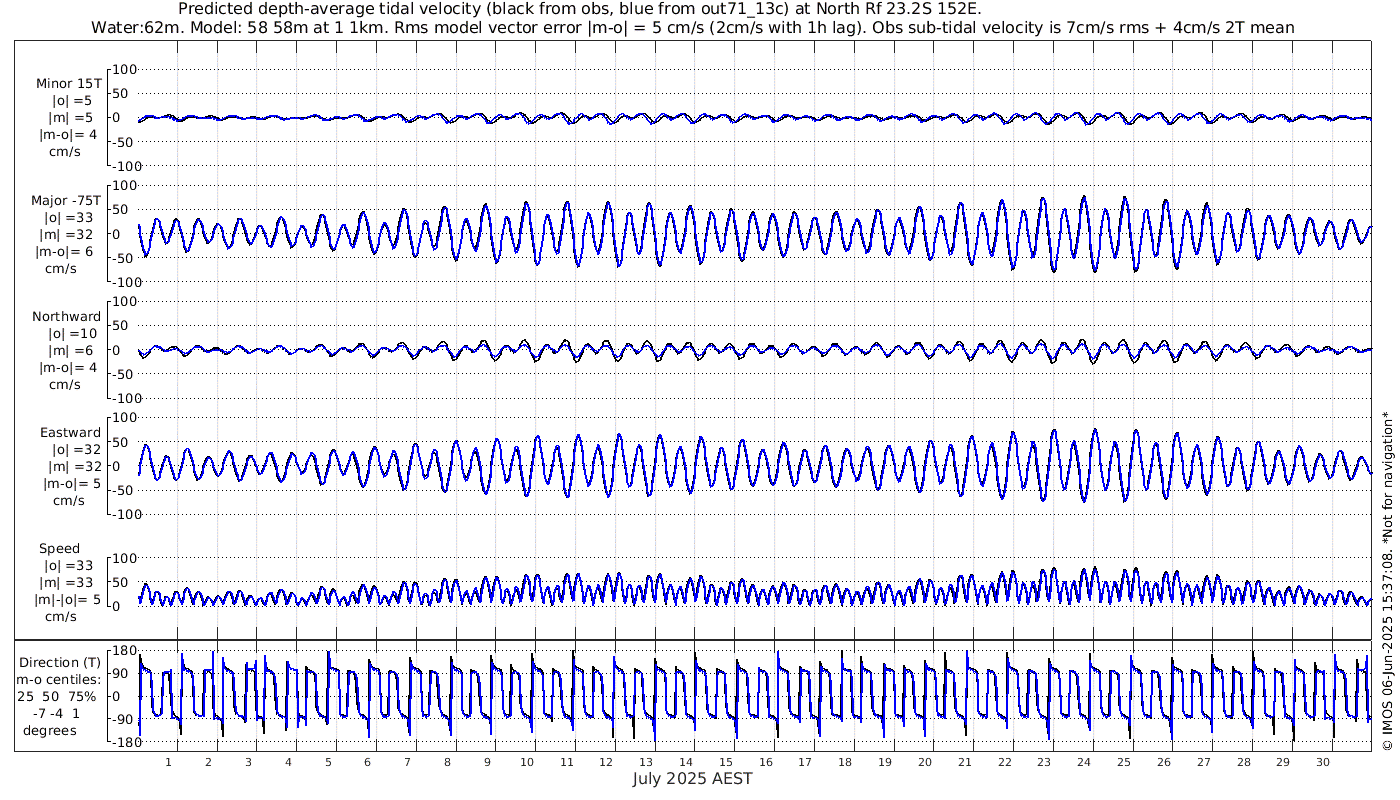Click the '|m-o|= 5' value under Eastward
Screen dimensions: 1400x800
click(x=72, y=484)
